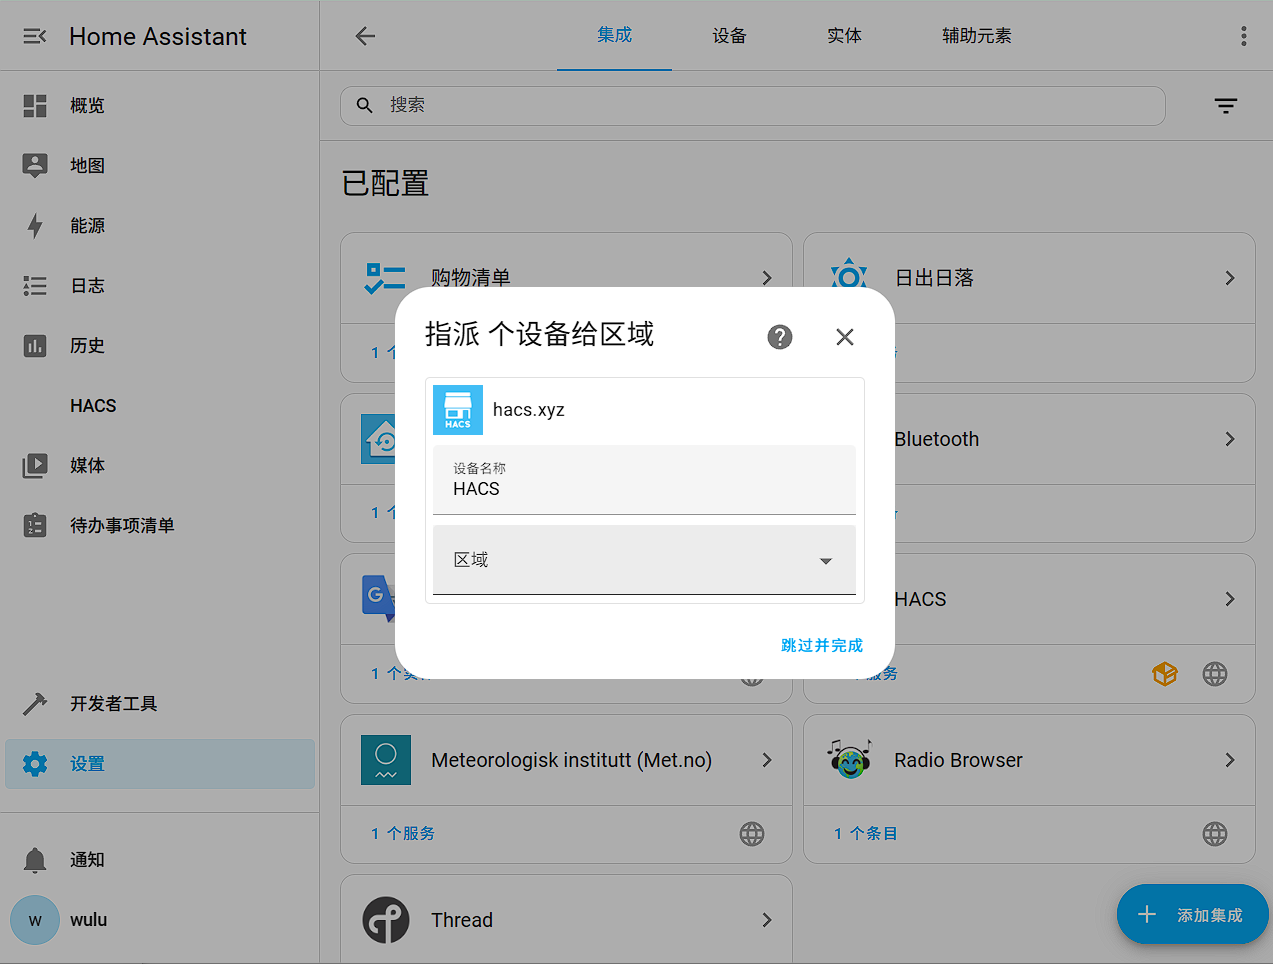This screenshot has width=1273, height=964.
Task: Open the 区域 area dropdown
Action: click(644, 560)
